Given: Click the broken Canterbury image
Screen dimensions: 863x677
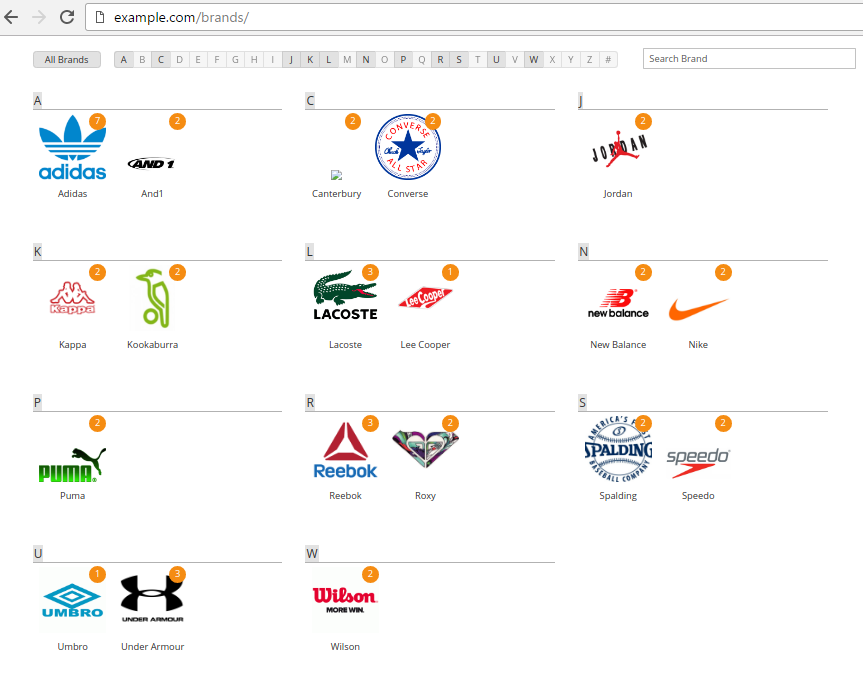Looking at the screenshot, I should point(336,175).
